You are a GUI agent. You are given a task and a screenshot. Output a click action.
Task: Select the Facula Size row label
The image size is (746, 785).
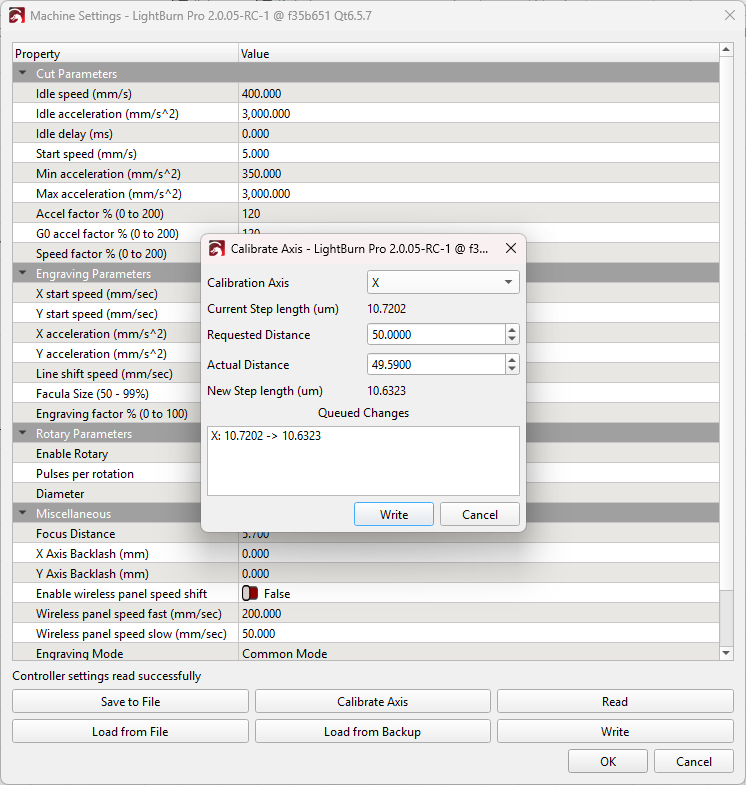(92, 394)
